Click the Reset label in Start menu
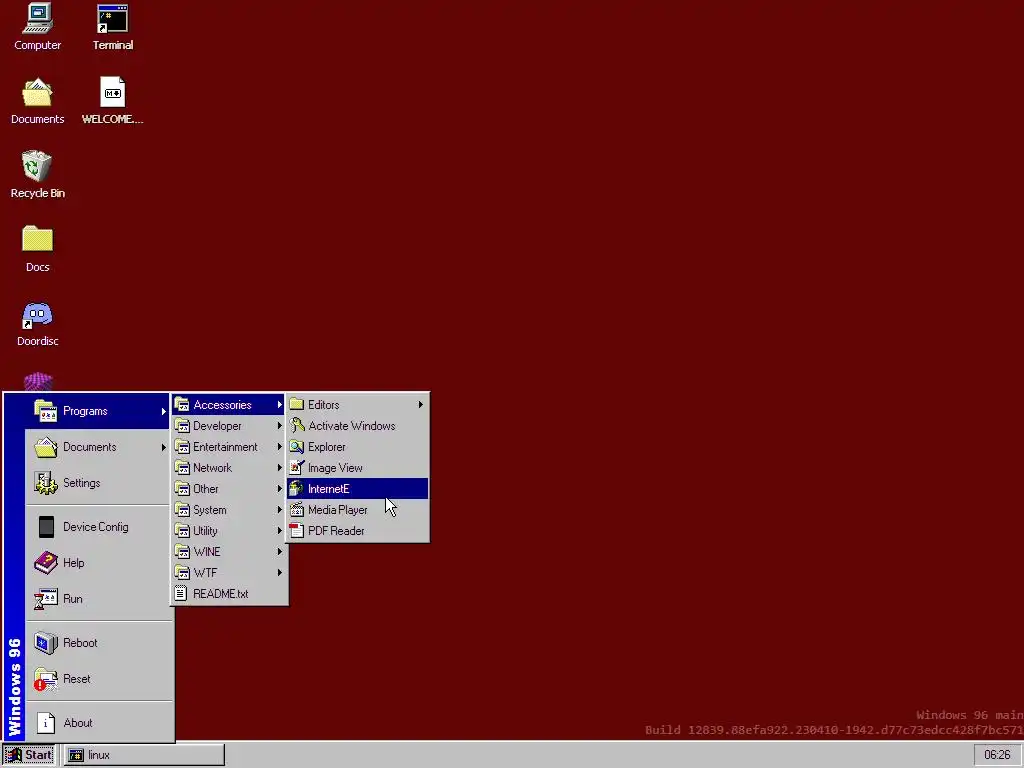The image size is (1024, 768). pos(77,679)
